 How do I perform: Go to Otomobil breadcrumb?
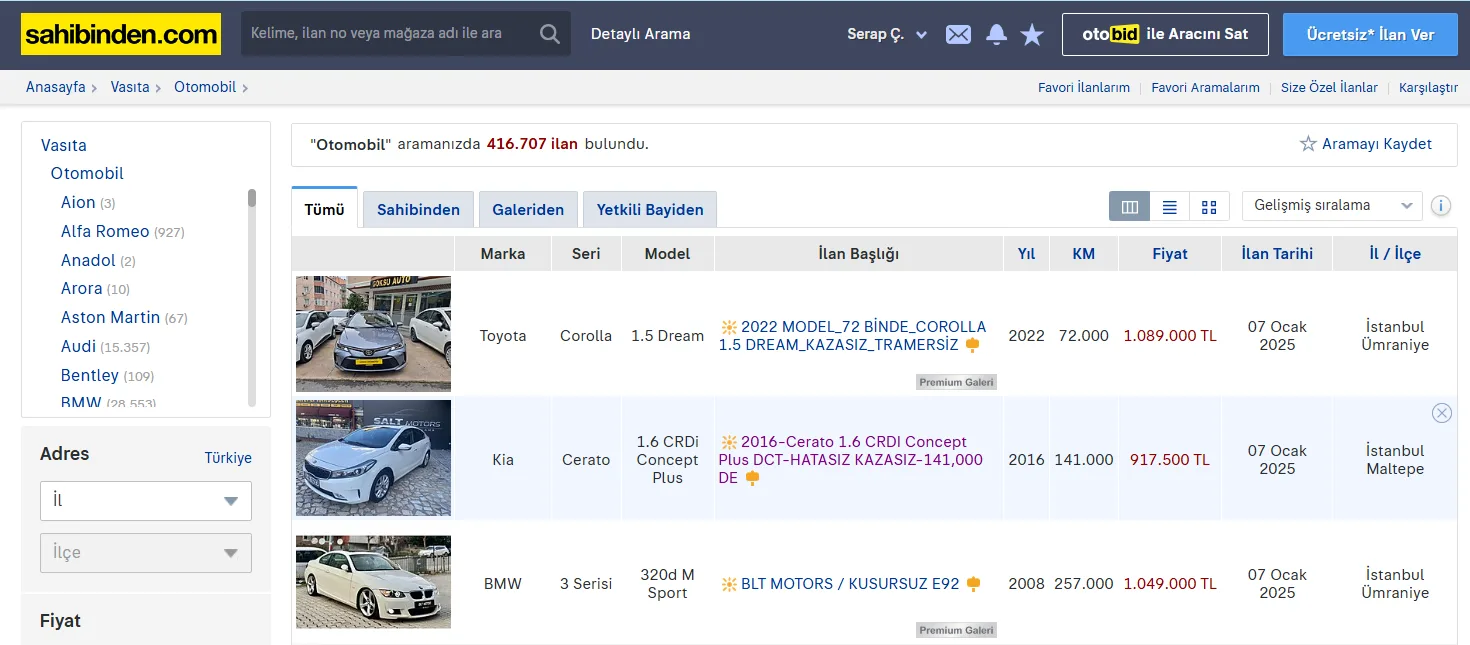tap(205, 87)
